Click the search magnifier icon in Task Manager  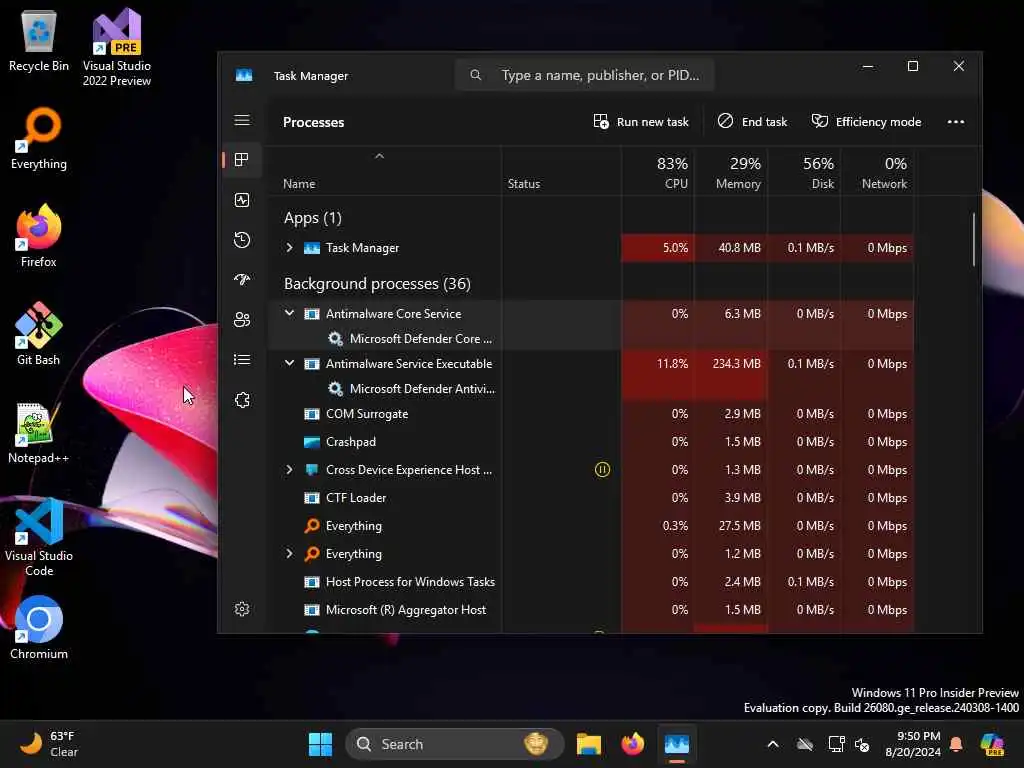475,75
